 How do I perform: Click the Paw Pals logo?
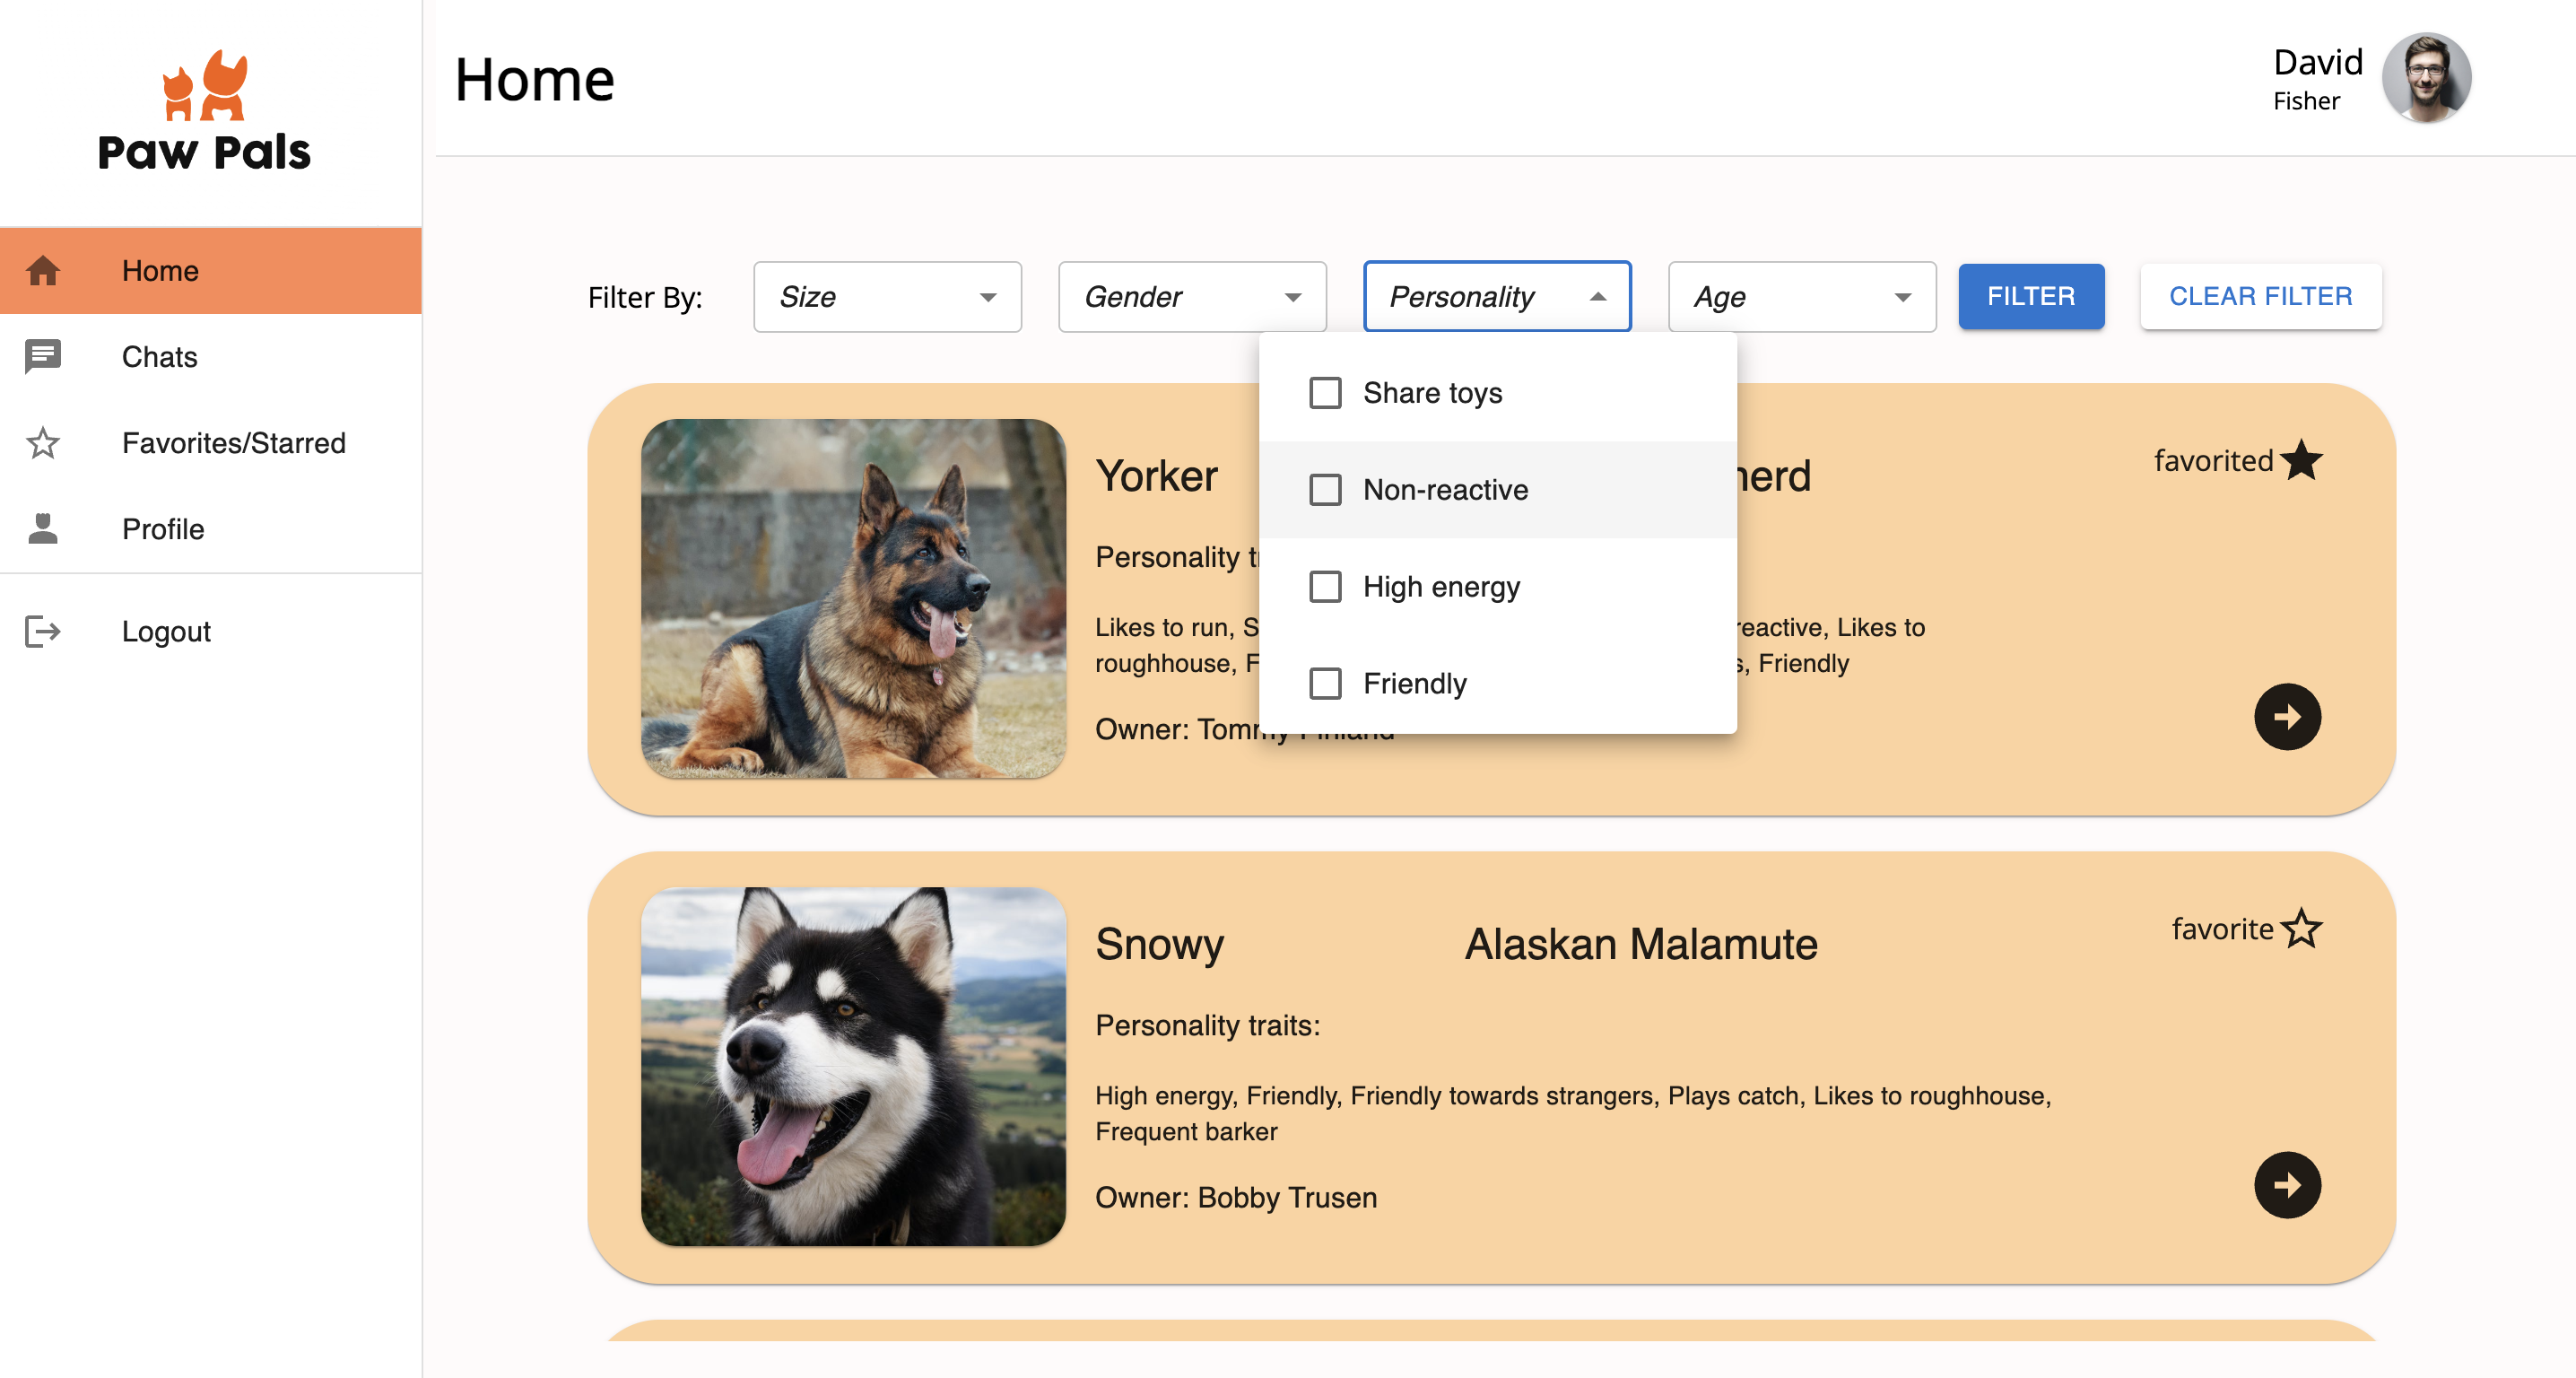click(204, 110)
